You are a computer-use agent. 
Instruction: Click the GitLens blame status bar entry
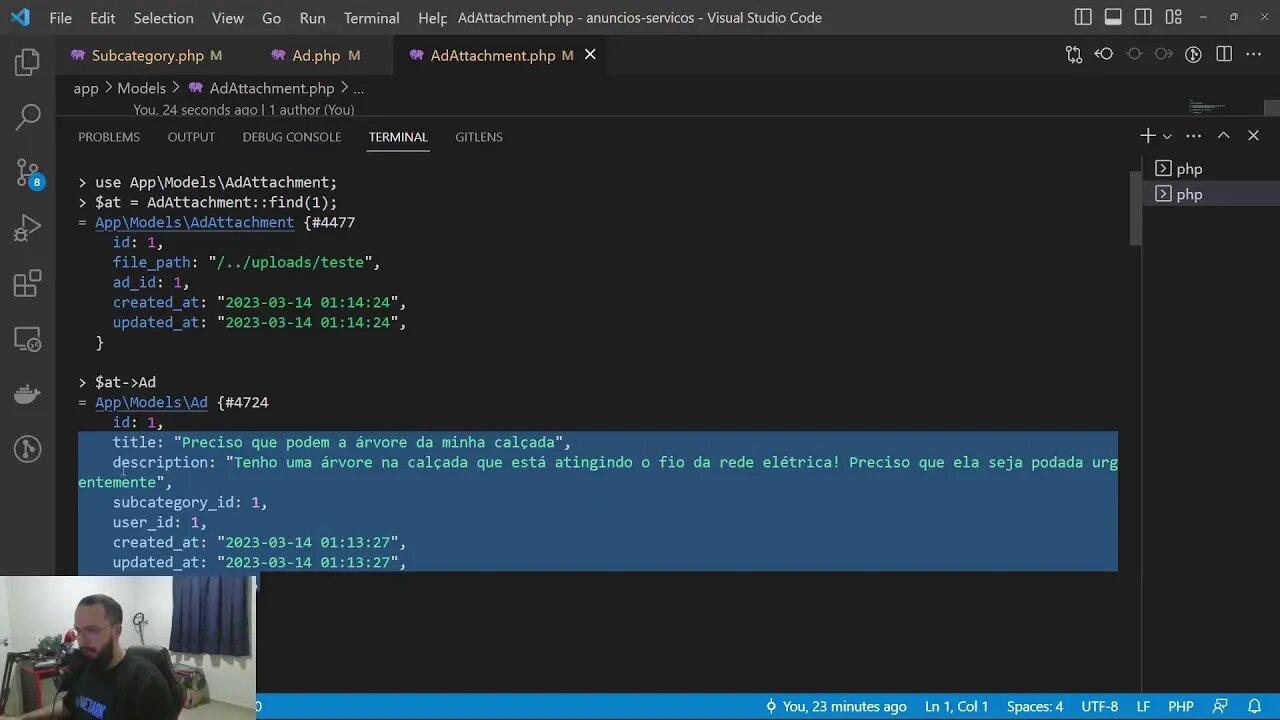(x=836, y=706)
